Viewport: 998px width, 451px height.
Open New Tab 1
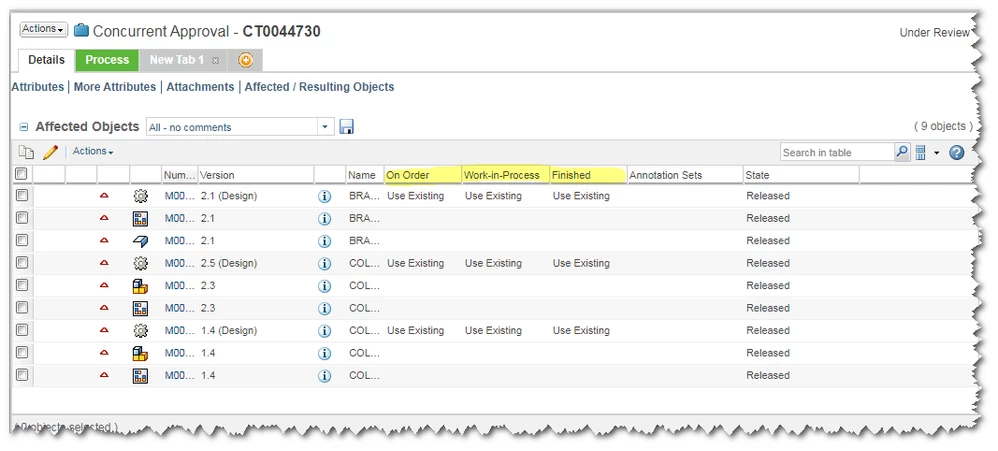pyautogui.click(x=176, y=60)
